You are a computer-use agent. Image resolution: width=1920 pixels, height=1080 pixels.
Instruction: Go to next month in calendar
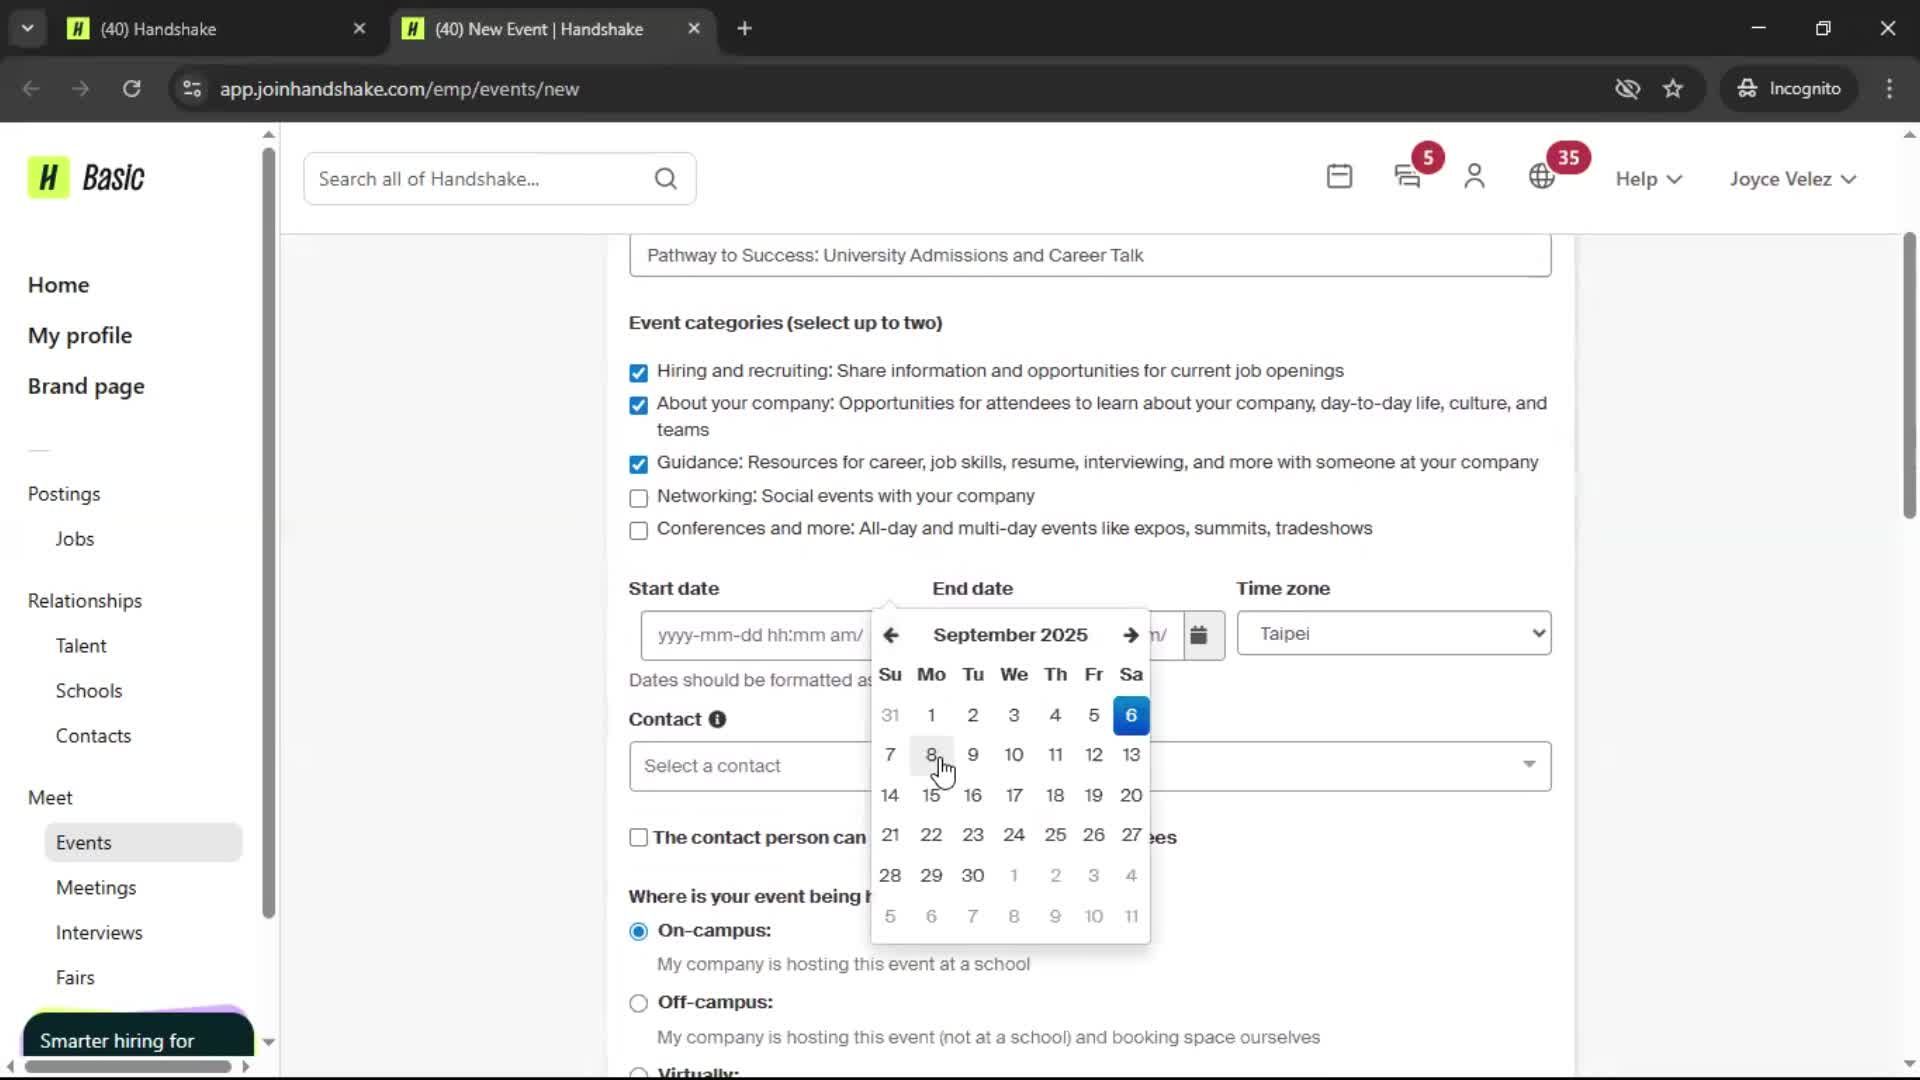(x=1130, y=635)
